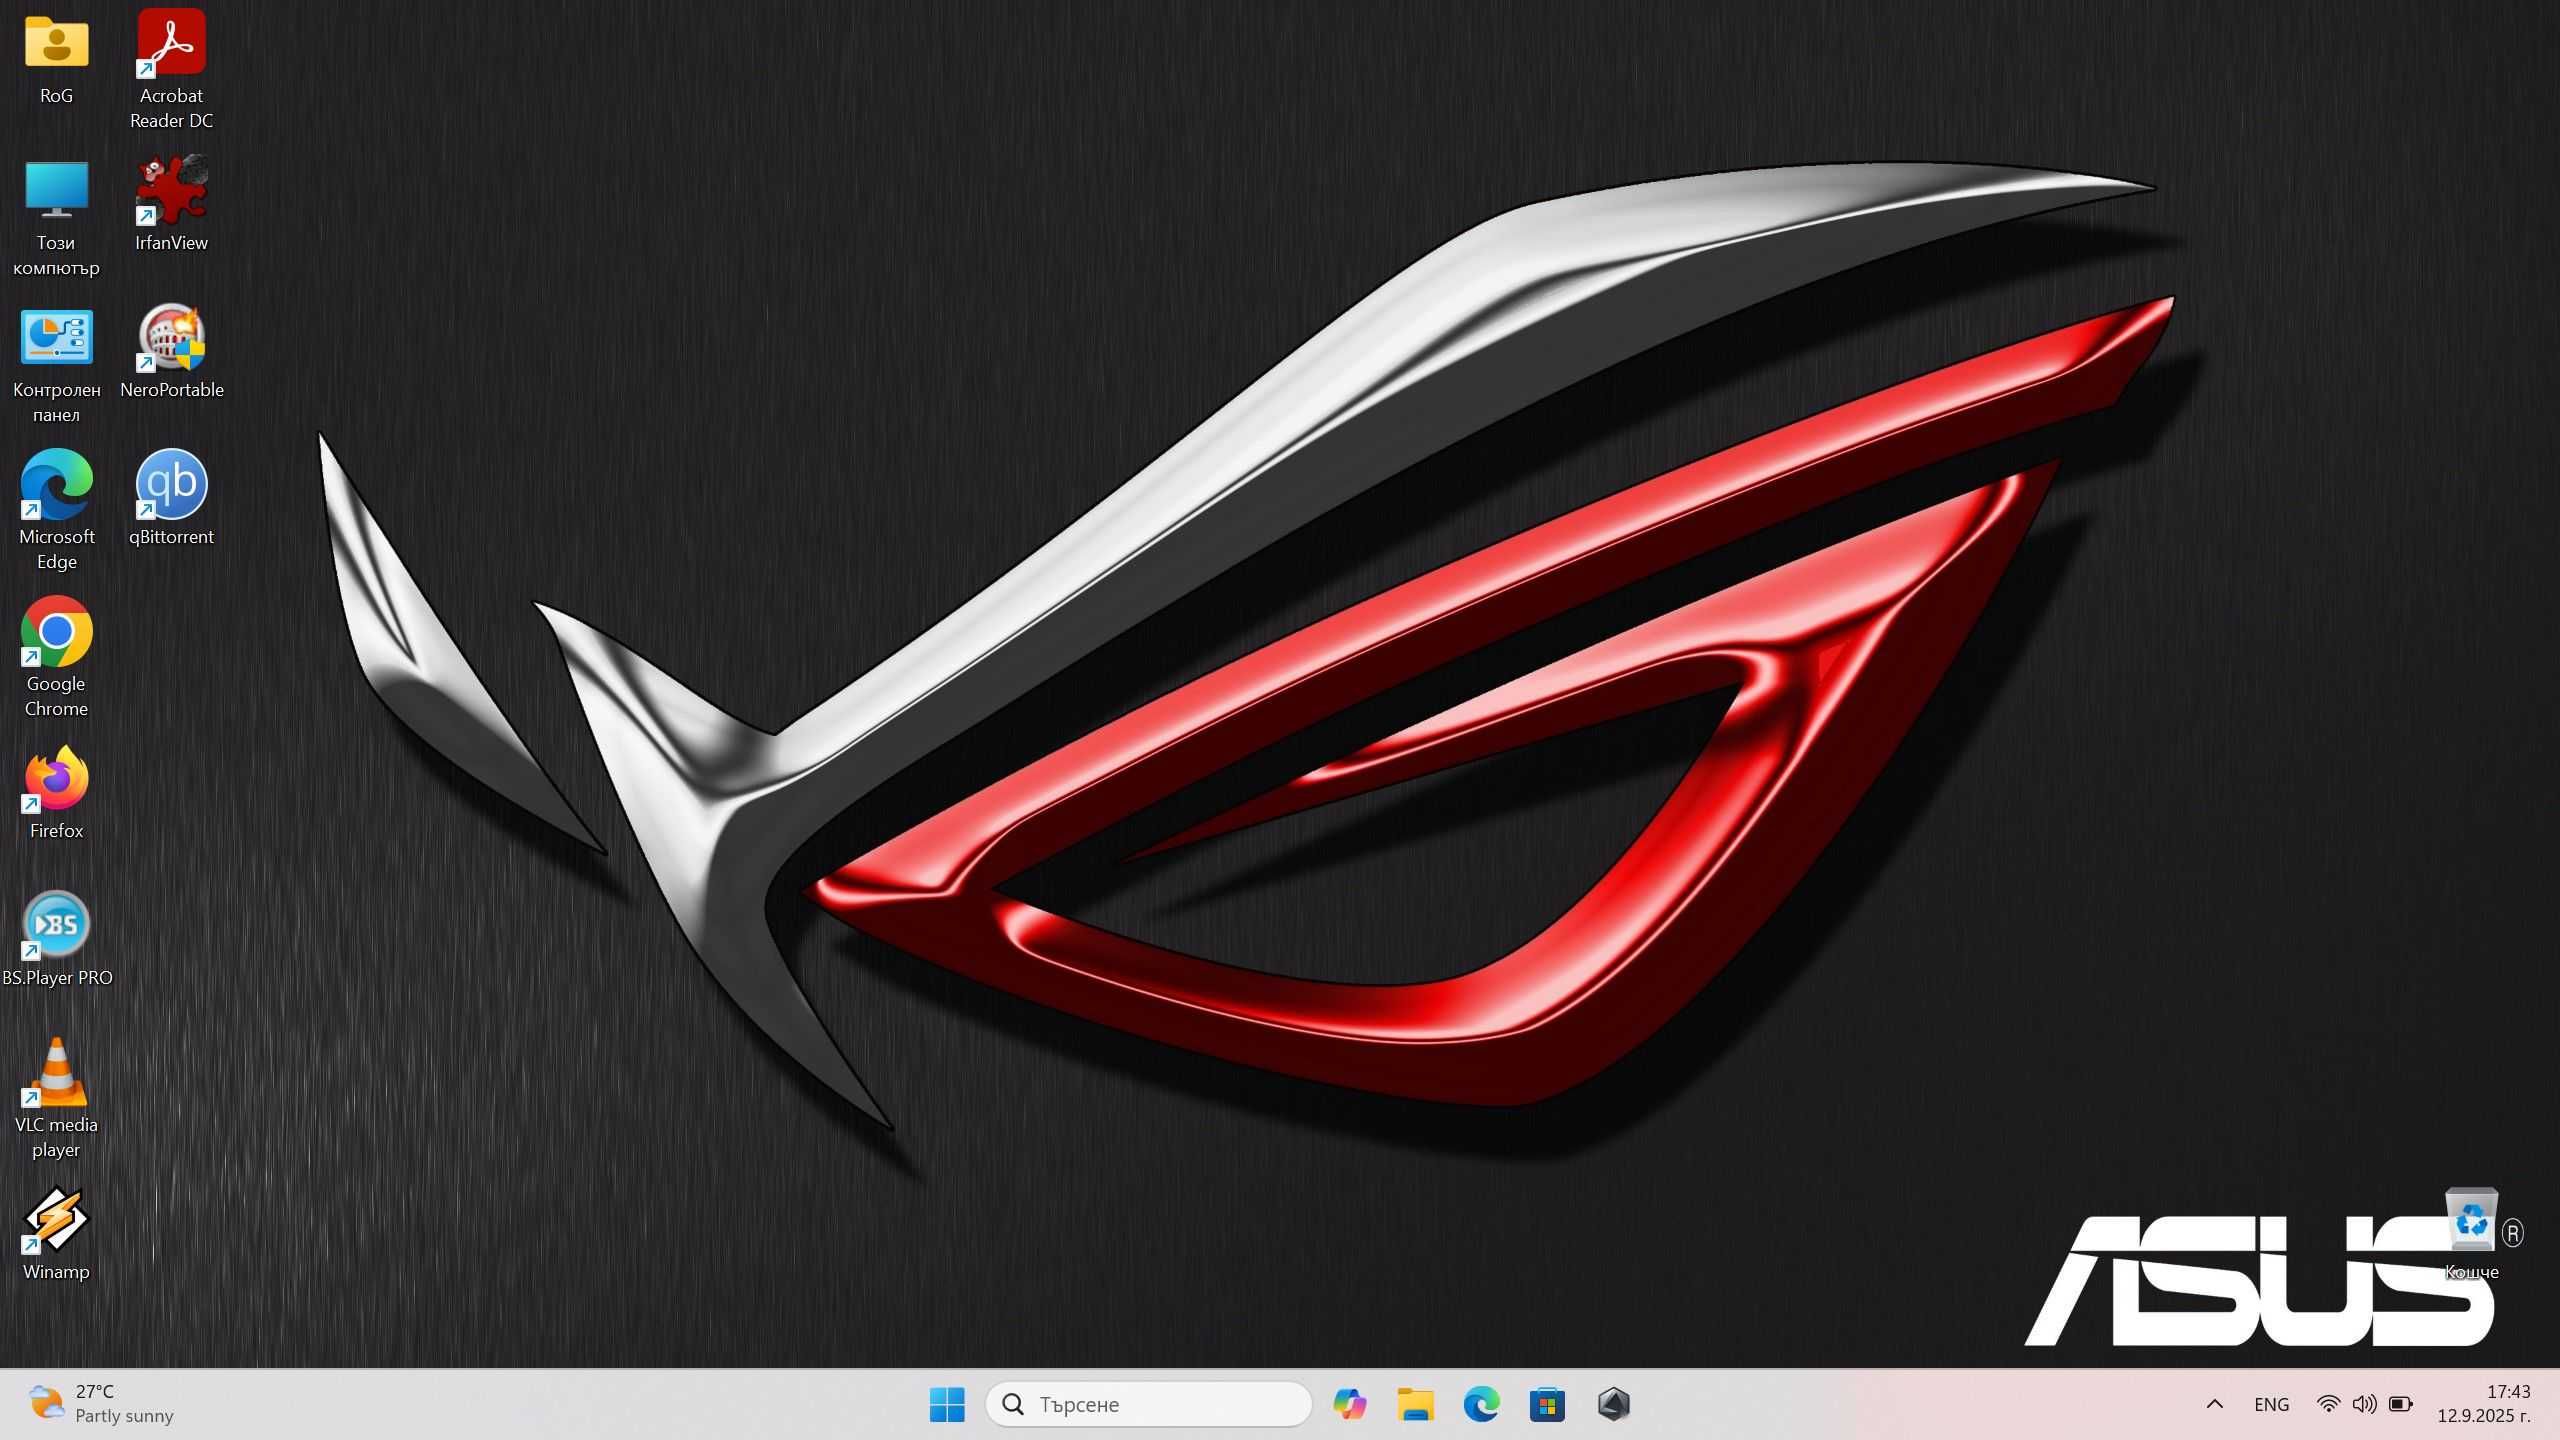Select the Google Chrome desktop shortcut
Image resolution: width=2560 pixels, height=1440 pixels.
pos(56,631)
